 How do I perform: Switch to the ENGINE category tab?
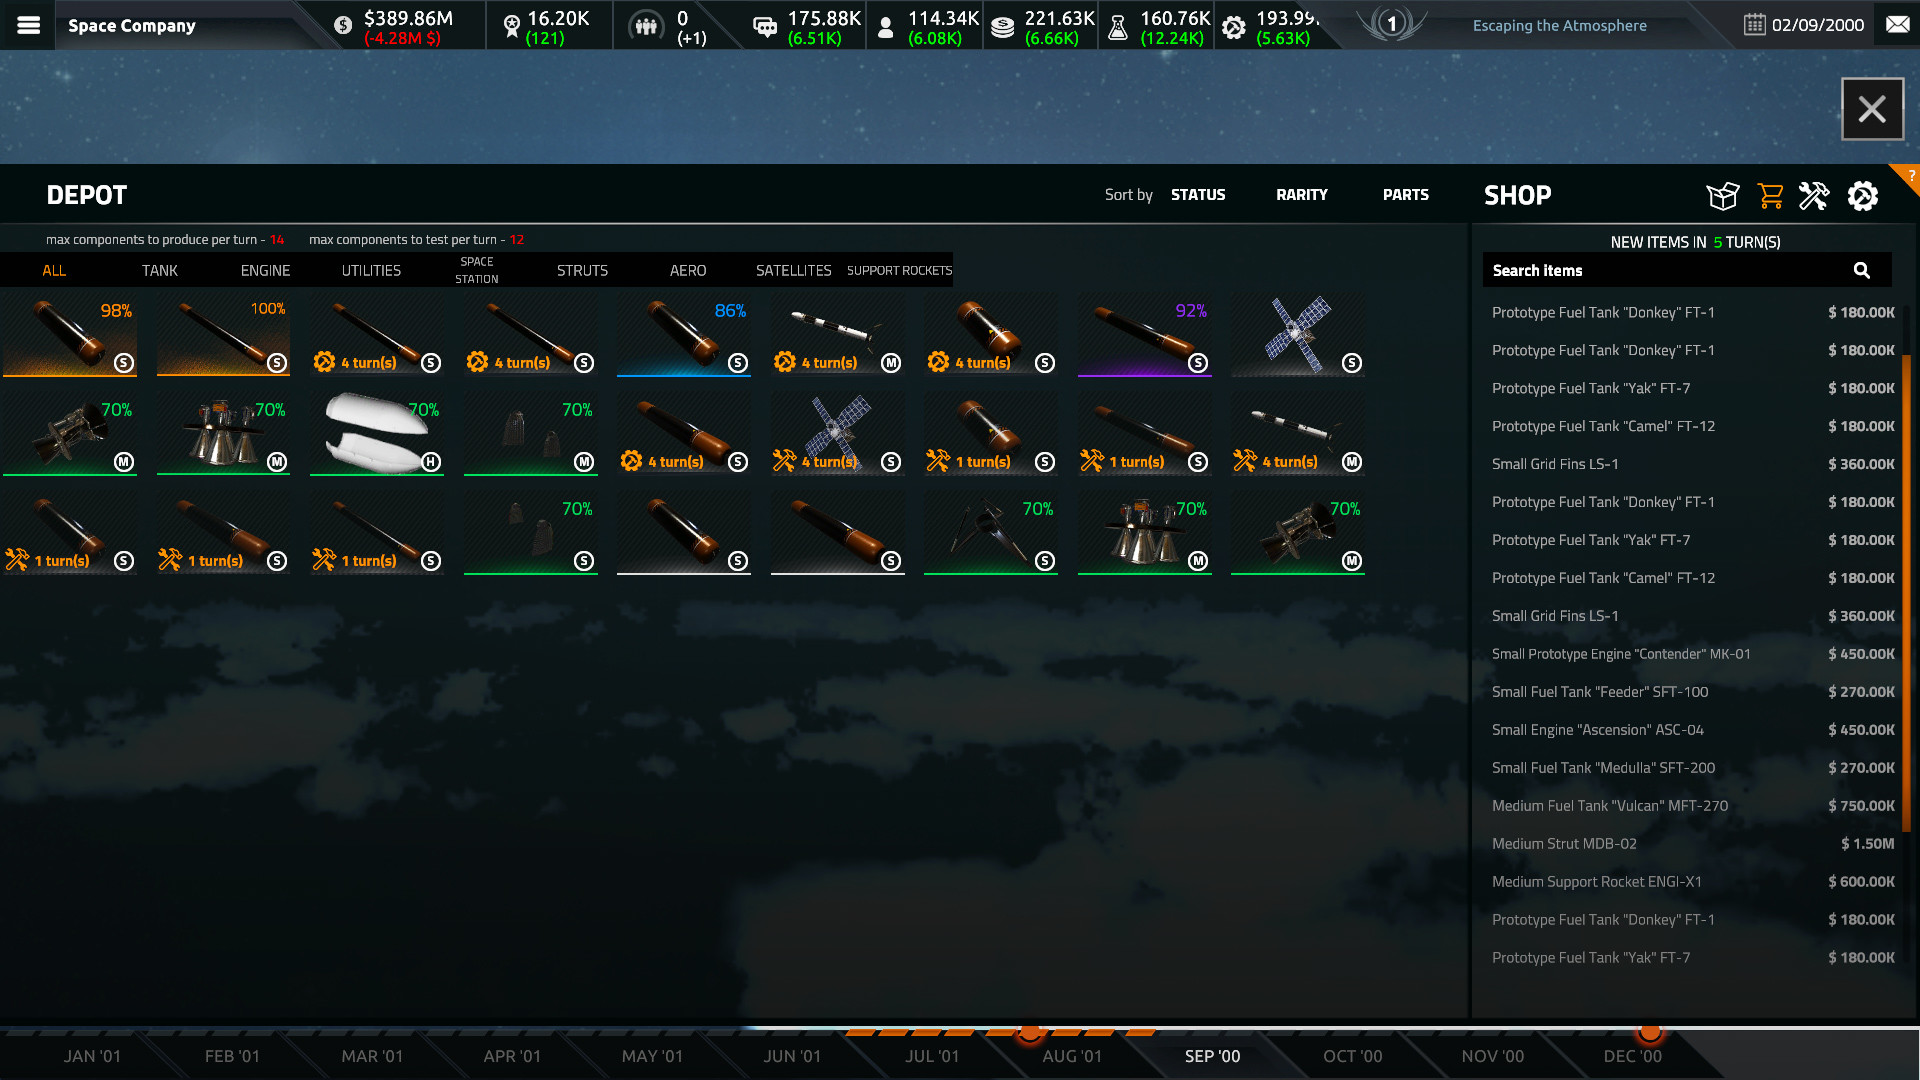(264, 270)
